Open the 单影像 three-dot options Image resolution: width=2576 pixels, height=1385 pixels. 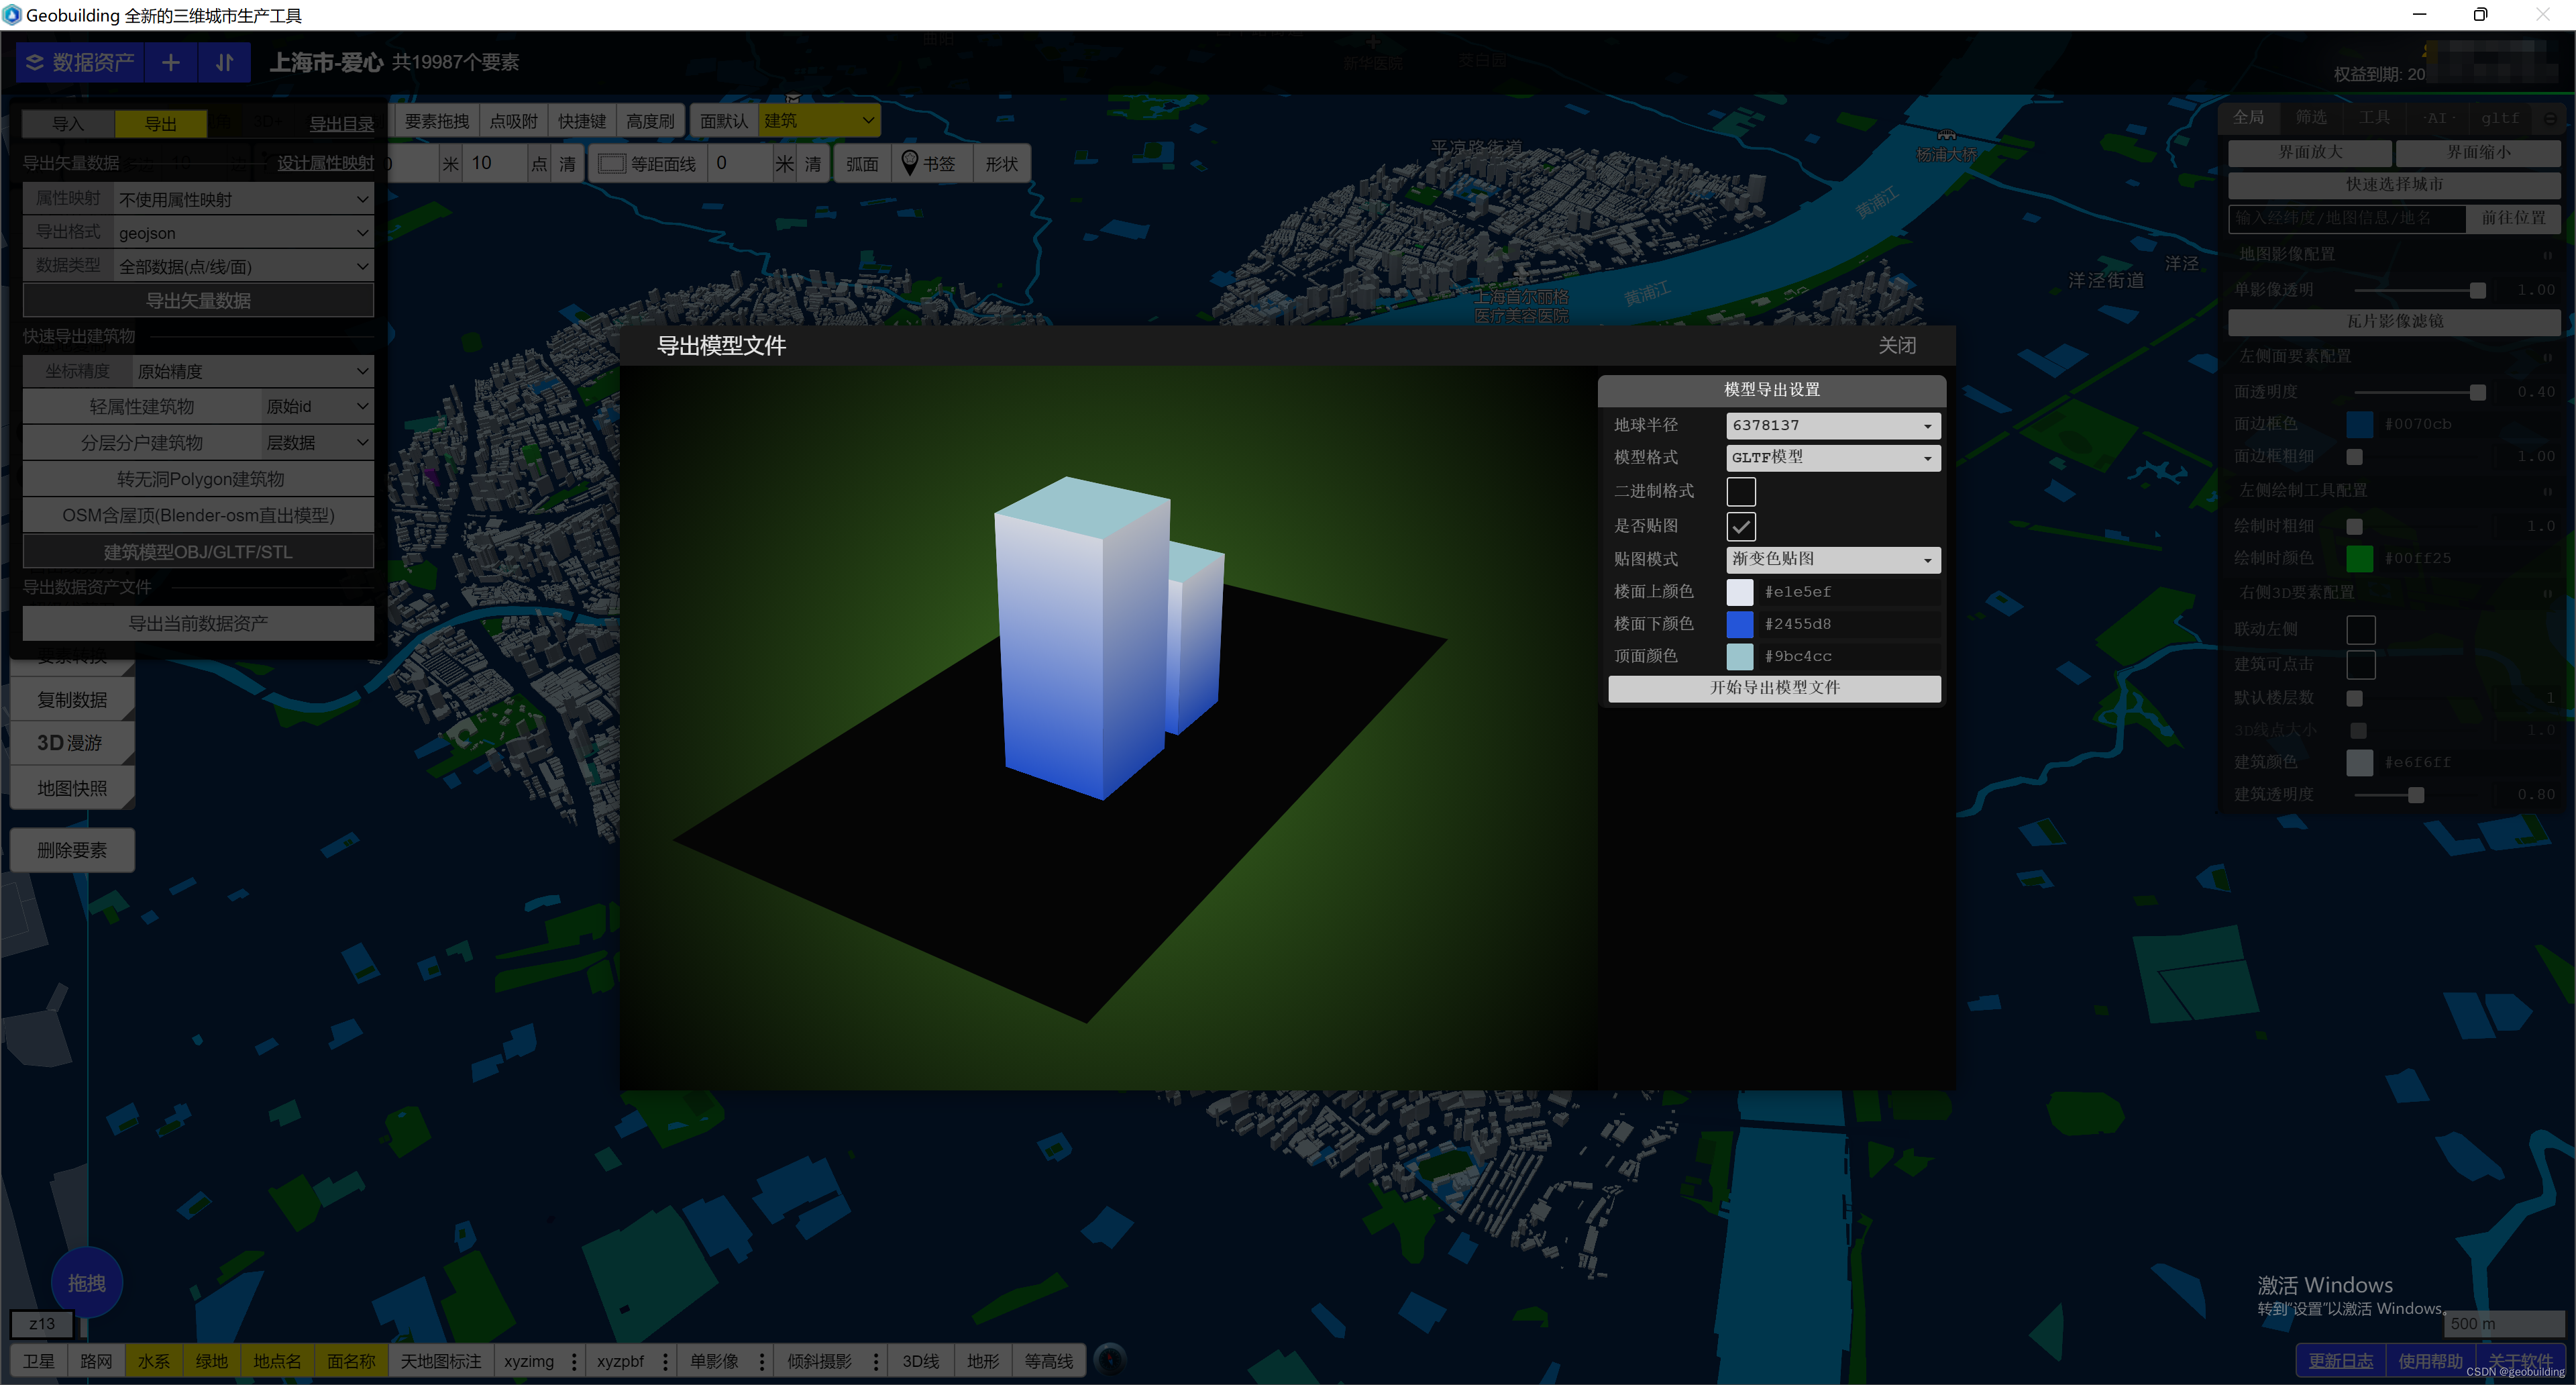762,1361
